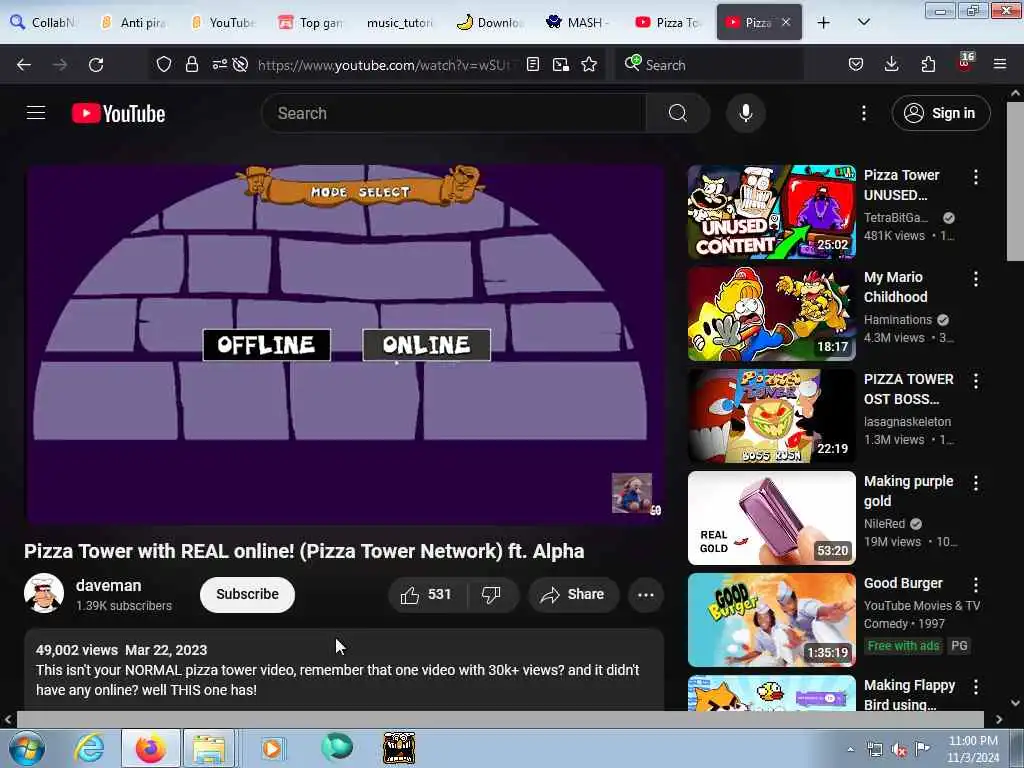Open a new browser tab with plus
The width and height of the screenshot is (1024, 768).
[x=824, y=23]
